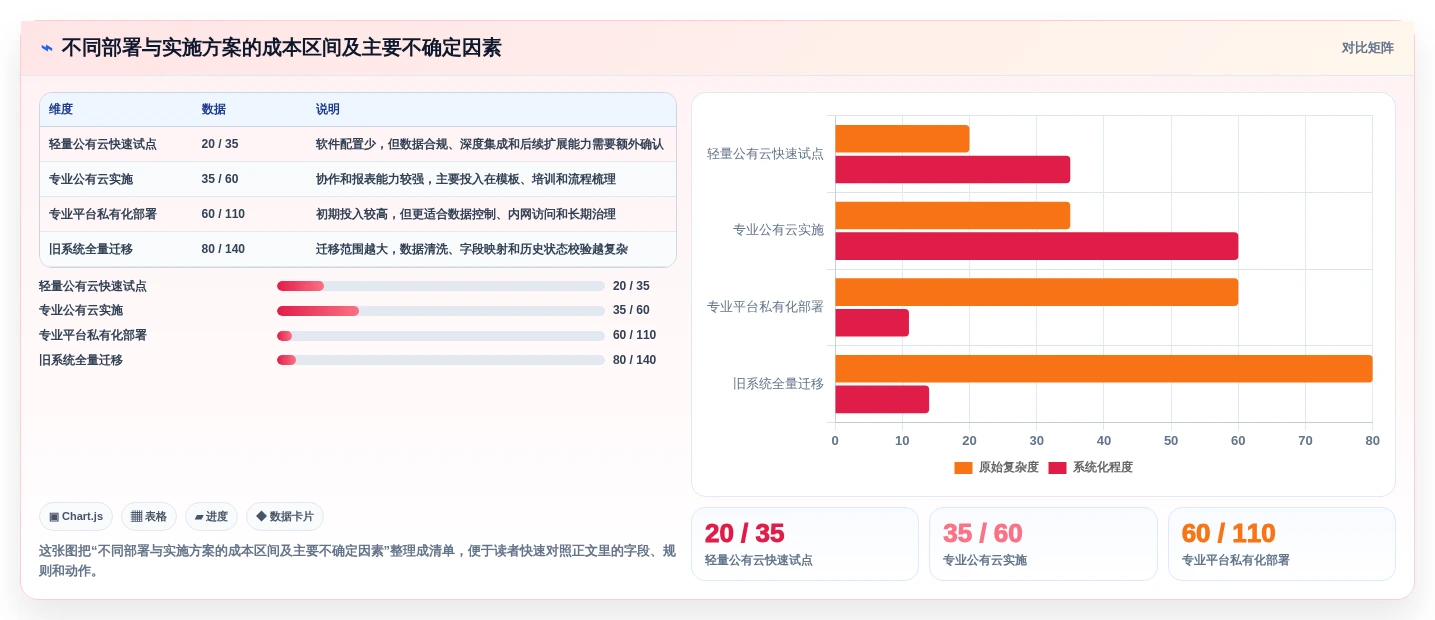Click the 旧系统全量迁移 chart axis label
1435x620 pixels.
(778, 384)
